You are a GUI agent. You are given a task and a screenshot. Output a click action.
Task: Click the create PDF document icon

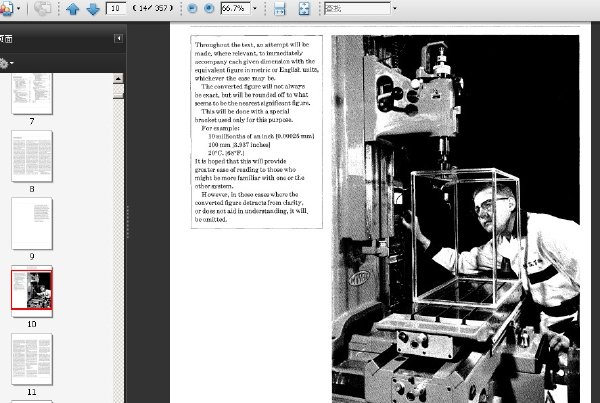click(x=6, y=8)
